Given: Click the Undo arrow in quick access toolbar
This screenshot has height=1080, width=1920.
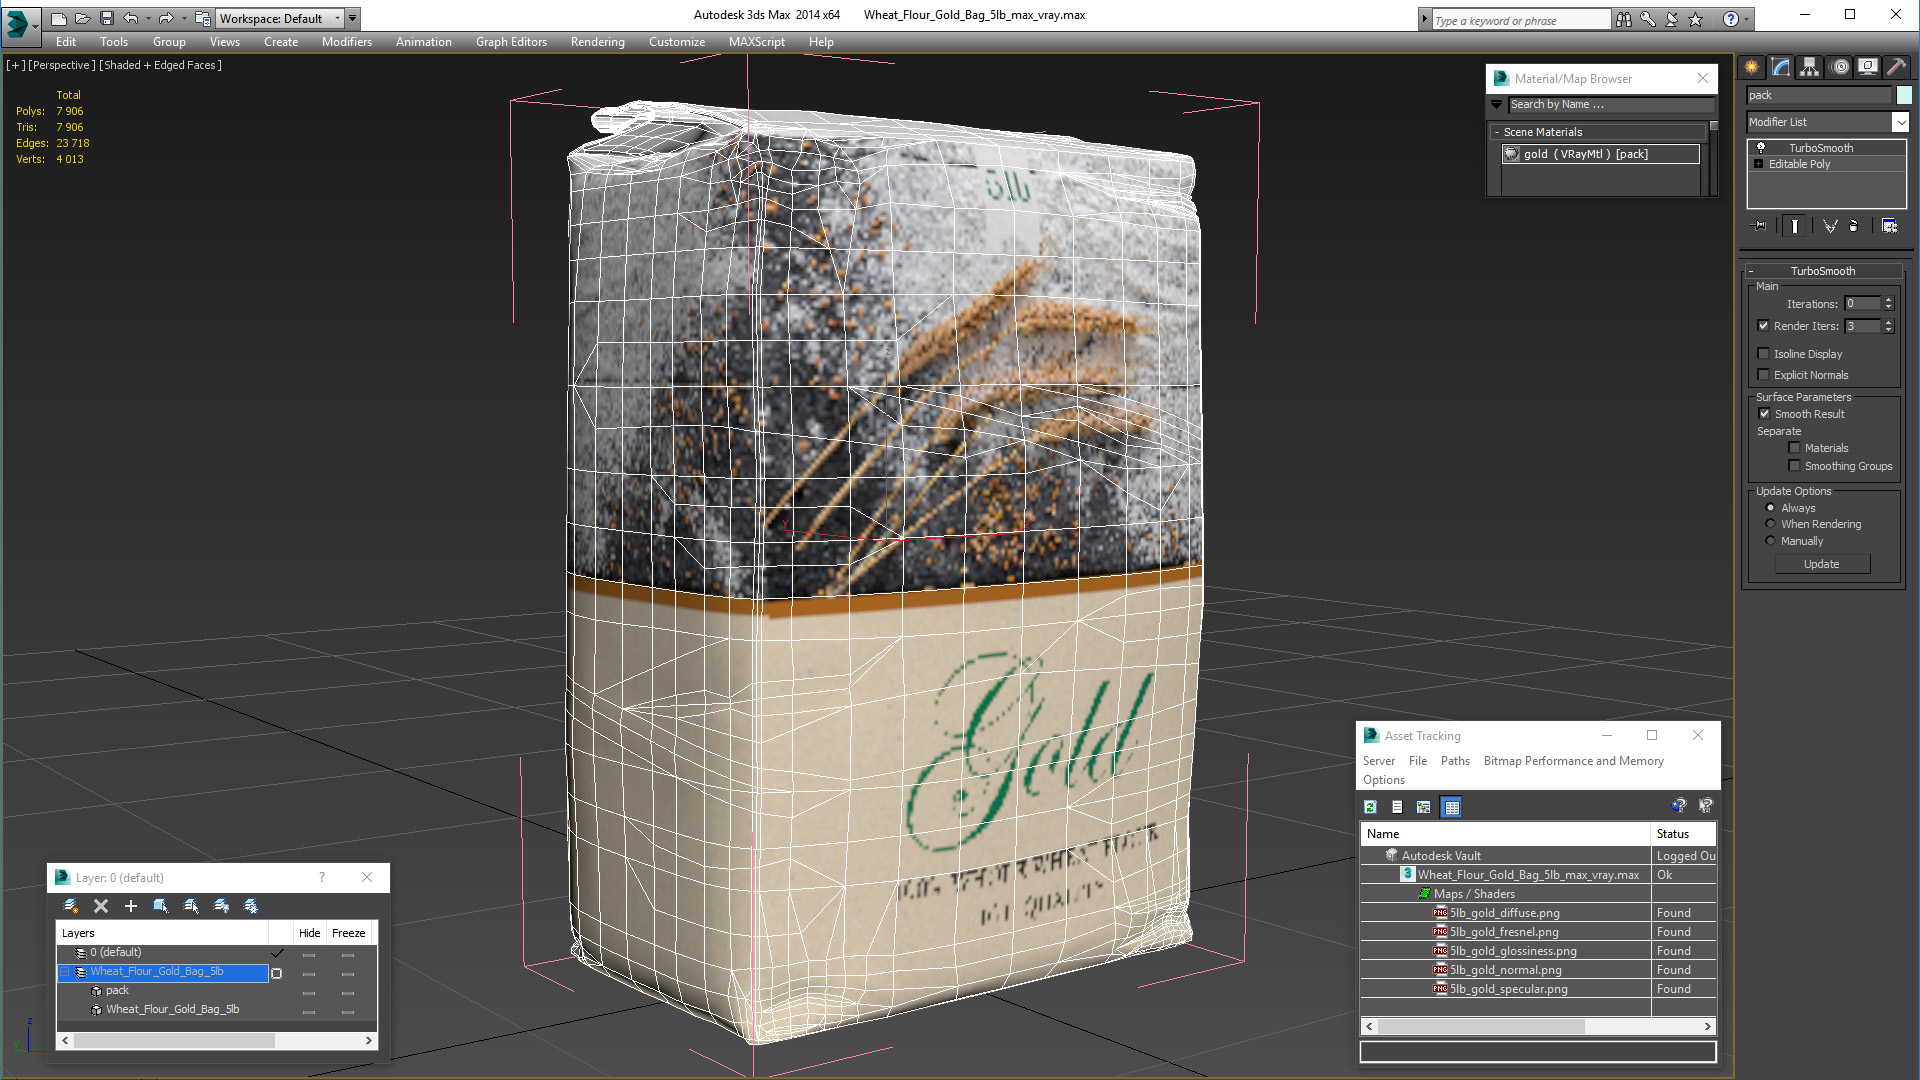Looking at the screenshot, I should pos(130,18).
